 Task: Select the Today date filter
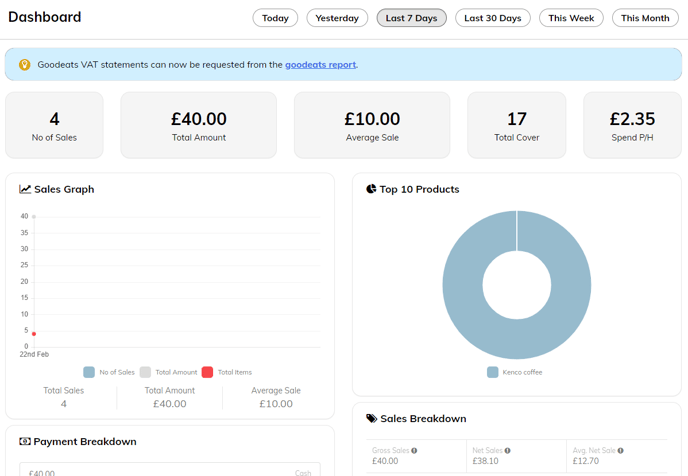coord(275,18)
